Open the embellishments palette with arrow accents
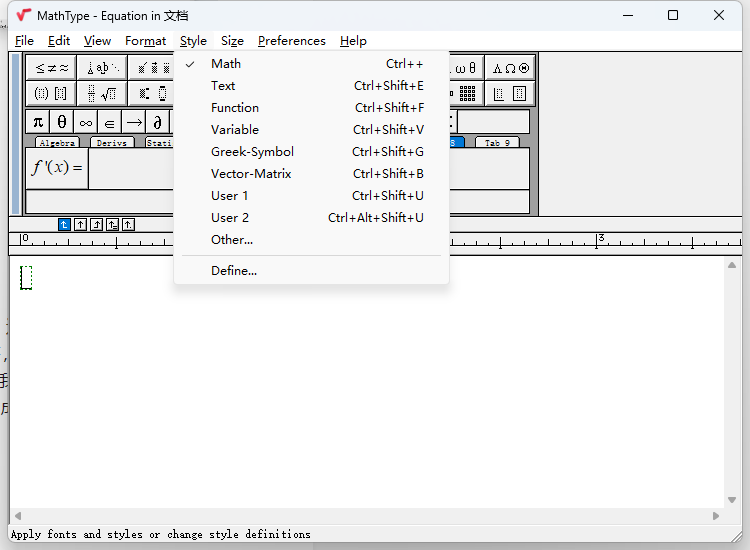The height and width of the screenshot is (550, 750). [152, 67]
